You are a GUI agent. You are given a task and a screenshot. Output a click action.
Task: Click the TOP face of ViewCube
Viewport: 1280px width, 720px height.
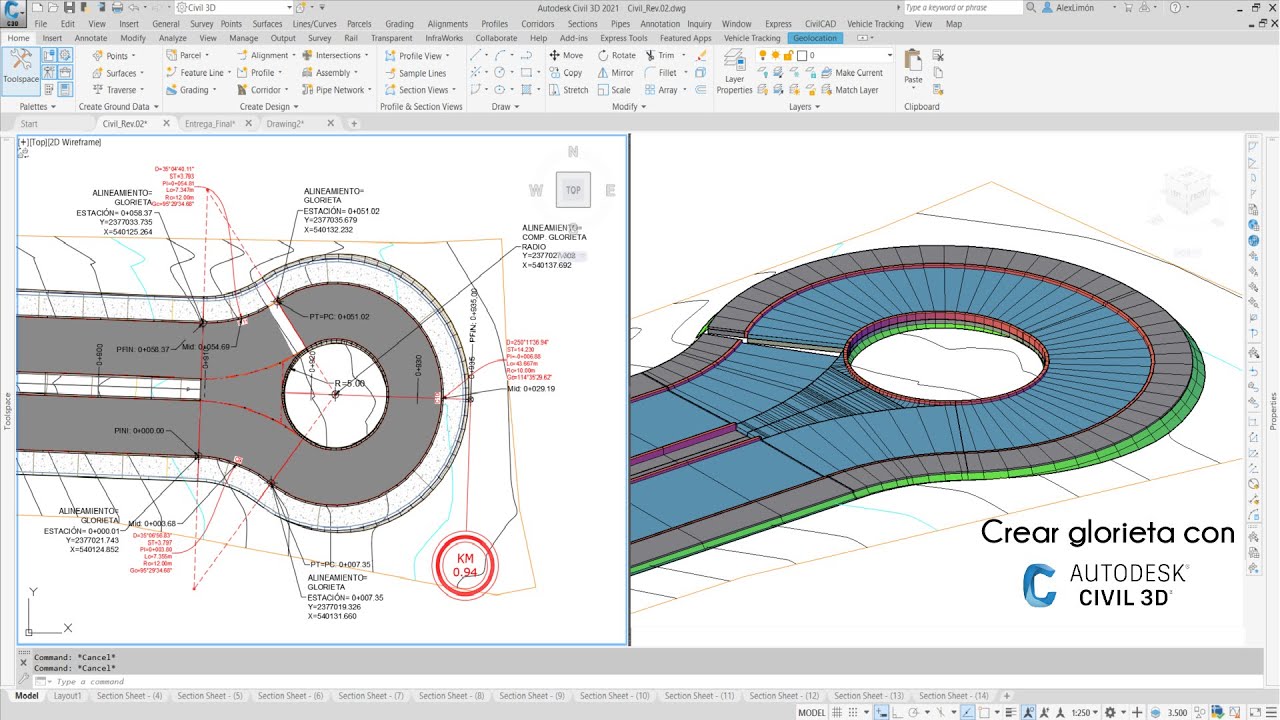[x=573, y=190]
